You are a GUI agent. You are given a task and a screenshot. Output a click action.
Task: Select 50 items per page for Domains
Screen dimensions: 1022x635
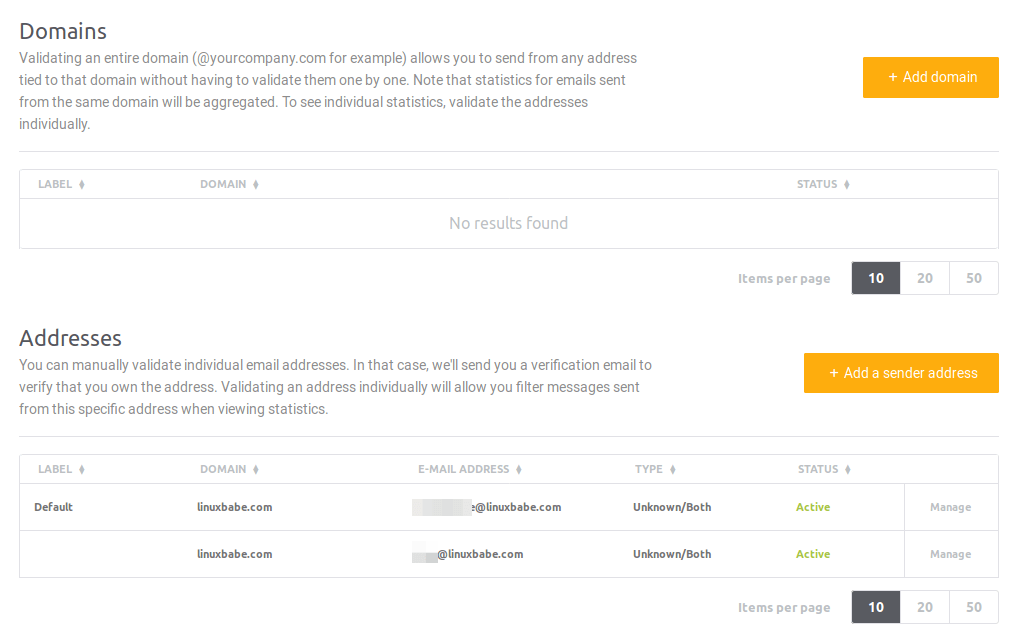(x=974, y=279)
